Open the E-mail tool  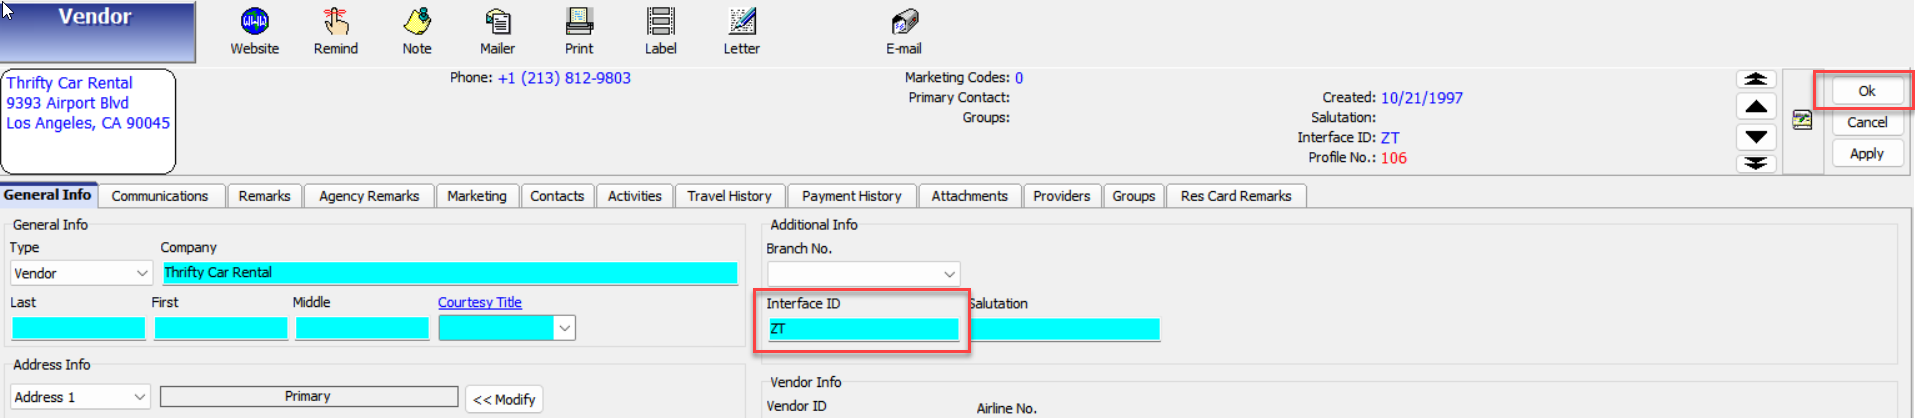pyautogui.click(x=904, y=31)
